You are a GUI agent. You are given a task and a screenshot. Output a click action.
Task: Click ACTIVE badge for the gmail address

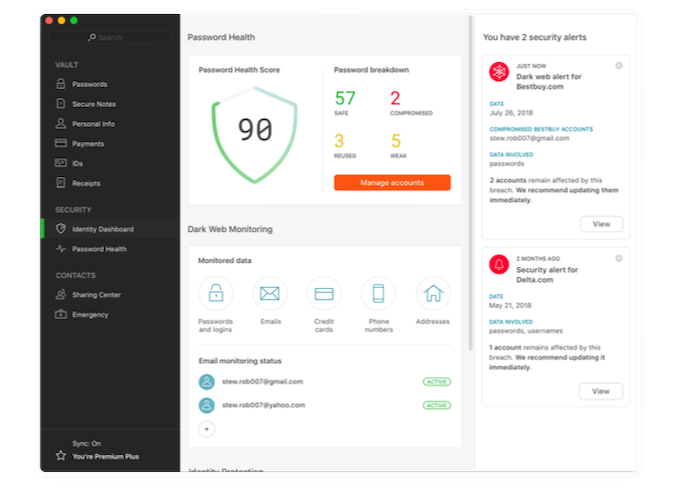(x=437, y=382)
